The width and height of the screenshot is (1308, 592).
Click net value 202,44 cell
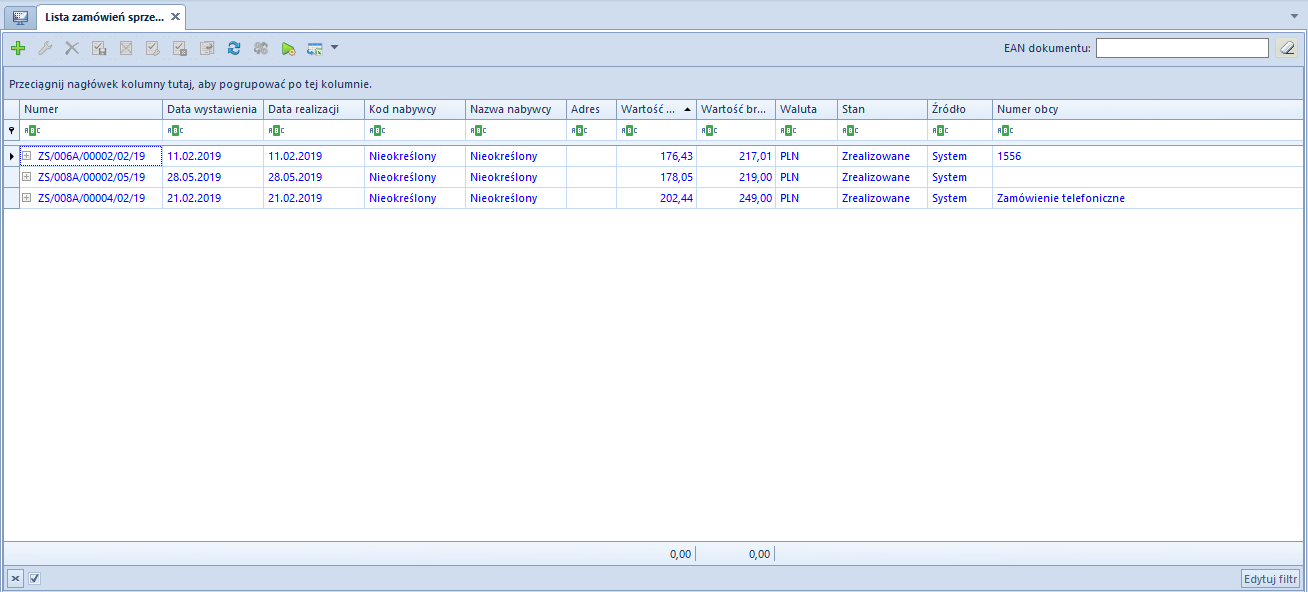[656, 198]
